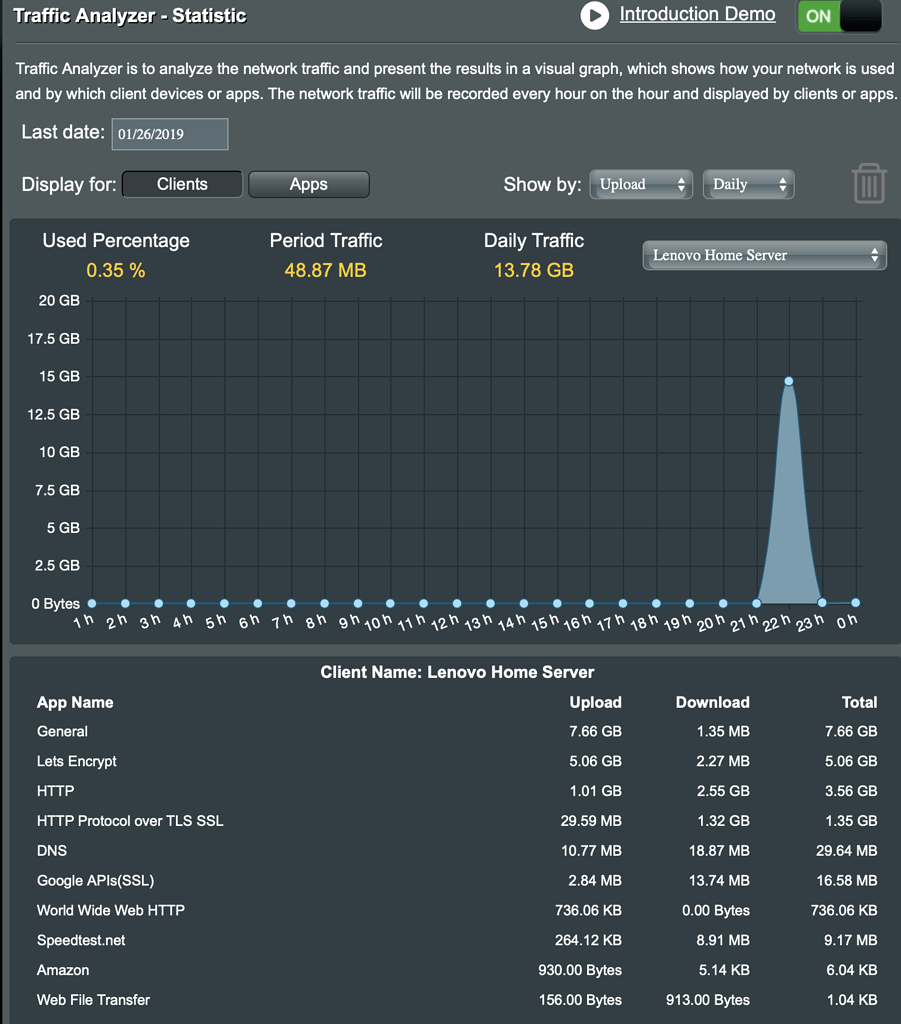
Task: Expand the Lenovo Home Server client dropdown
Action: [765, 255]
